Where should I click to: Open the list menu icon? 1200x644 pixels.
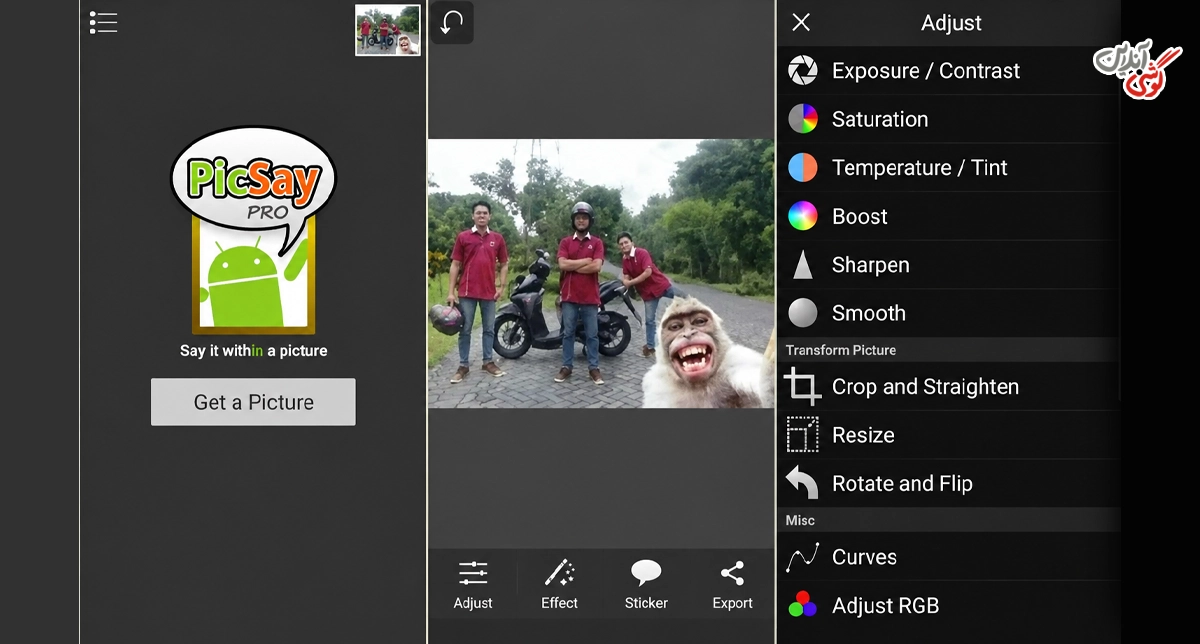[x=103, y=23]
